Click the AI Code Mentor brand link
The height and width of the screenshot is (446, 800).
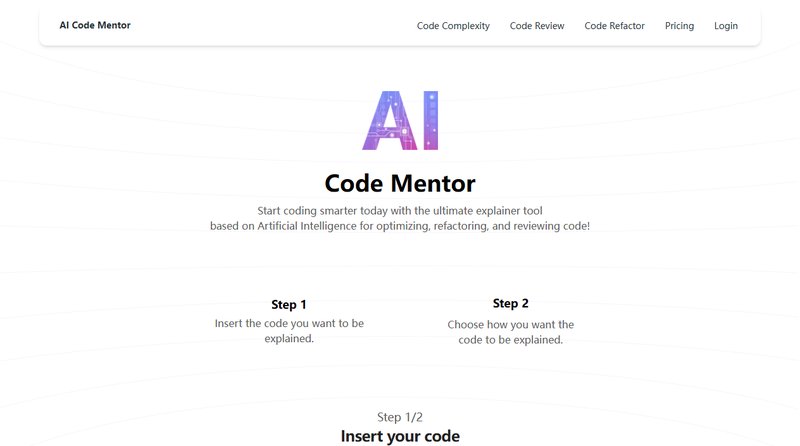pyautogui.click(x=94, y=25)
